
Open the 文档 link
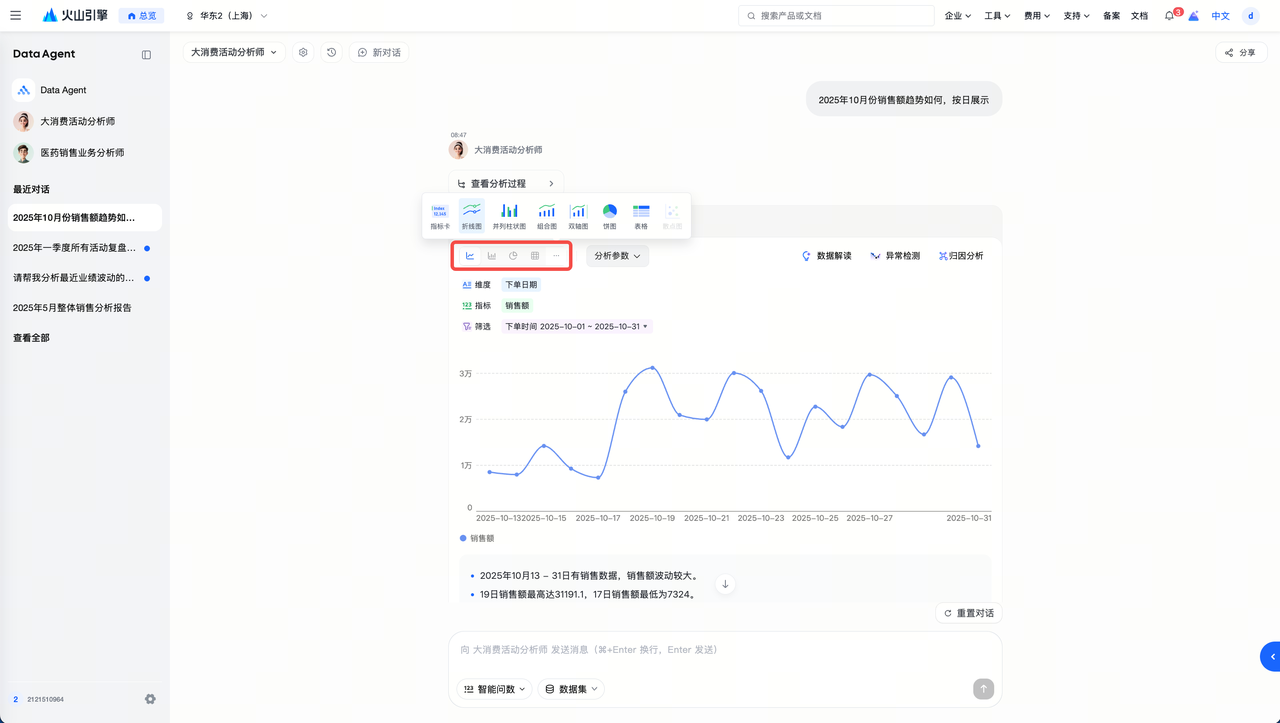click(x=1140, y=16)
